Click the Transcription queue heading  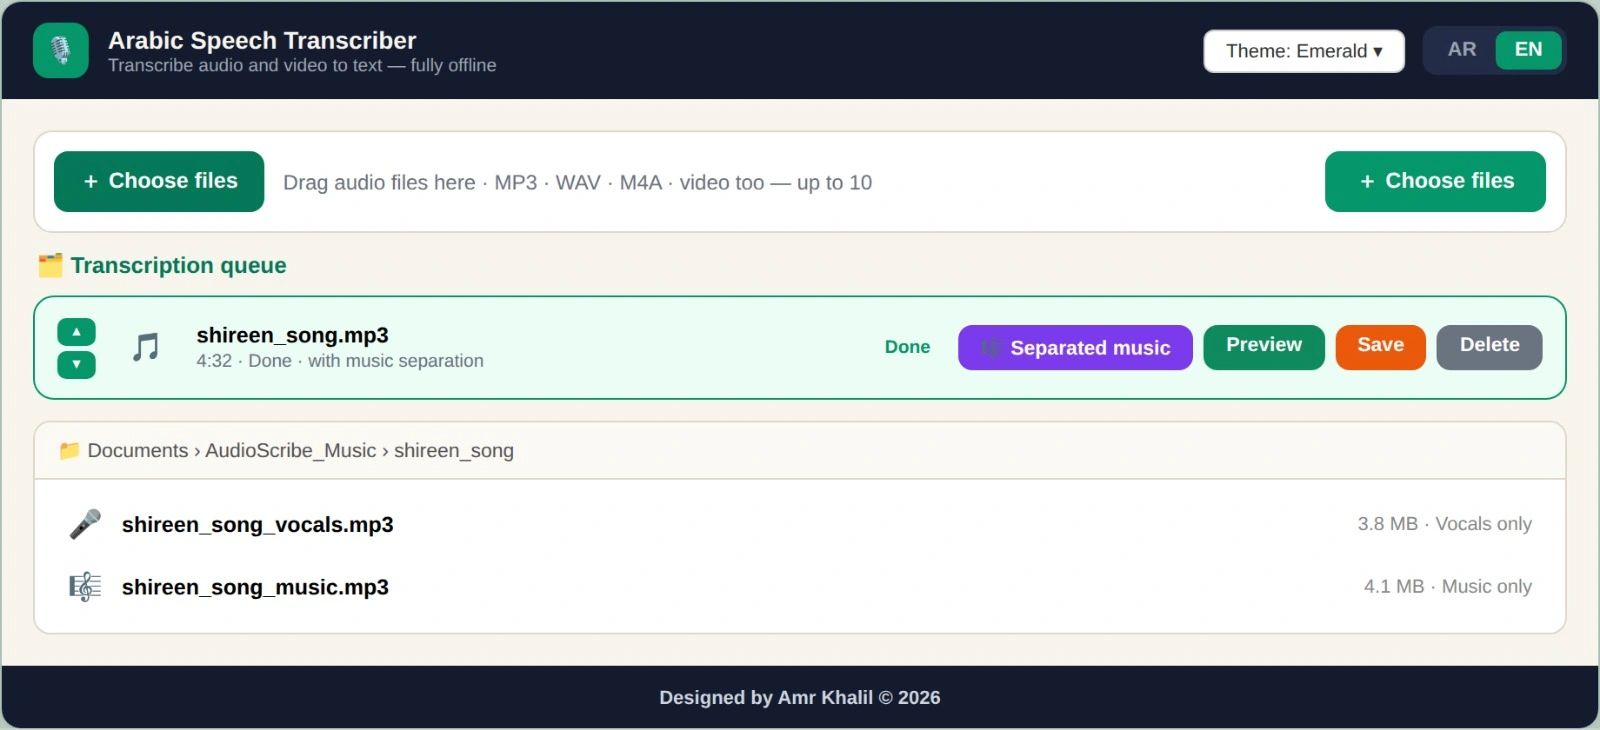point(178,265)
